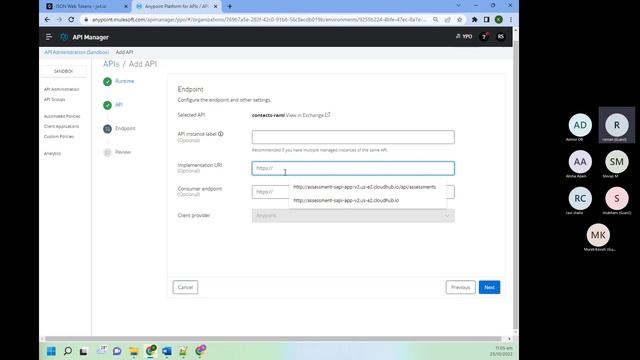This screenshot has height=360, width=640.
Task: Open Automated Policies in sidebar
Action: 62,116
